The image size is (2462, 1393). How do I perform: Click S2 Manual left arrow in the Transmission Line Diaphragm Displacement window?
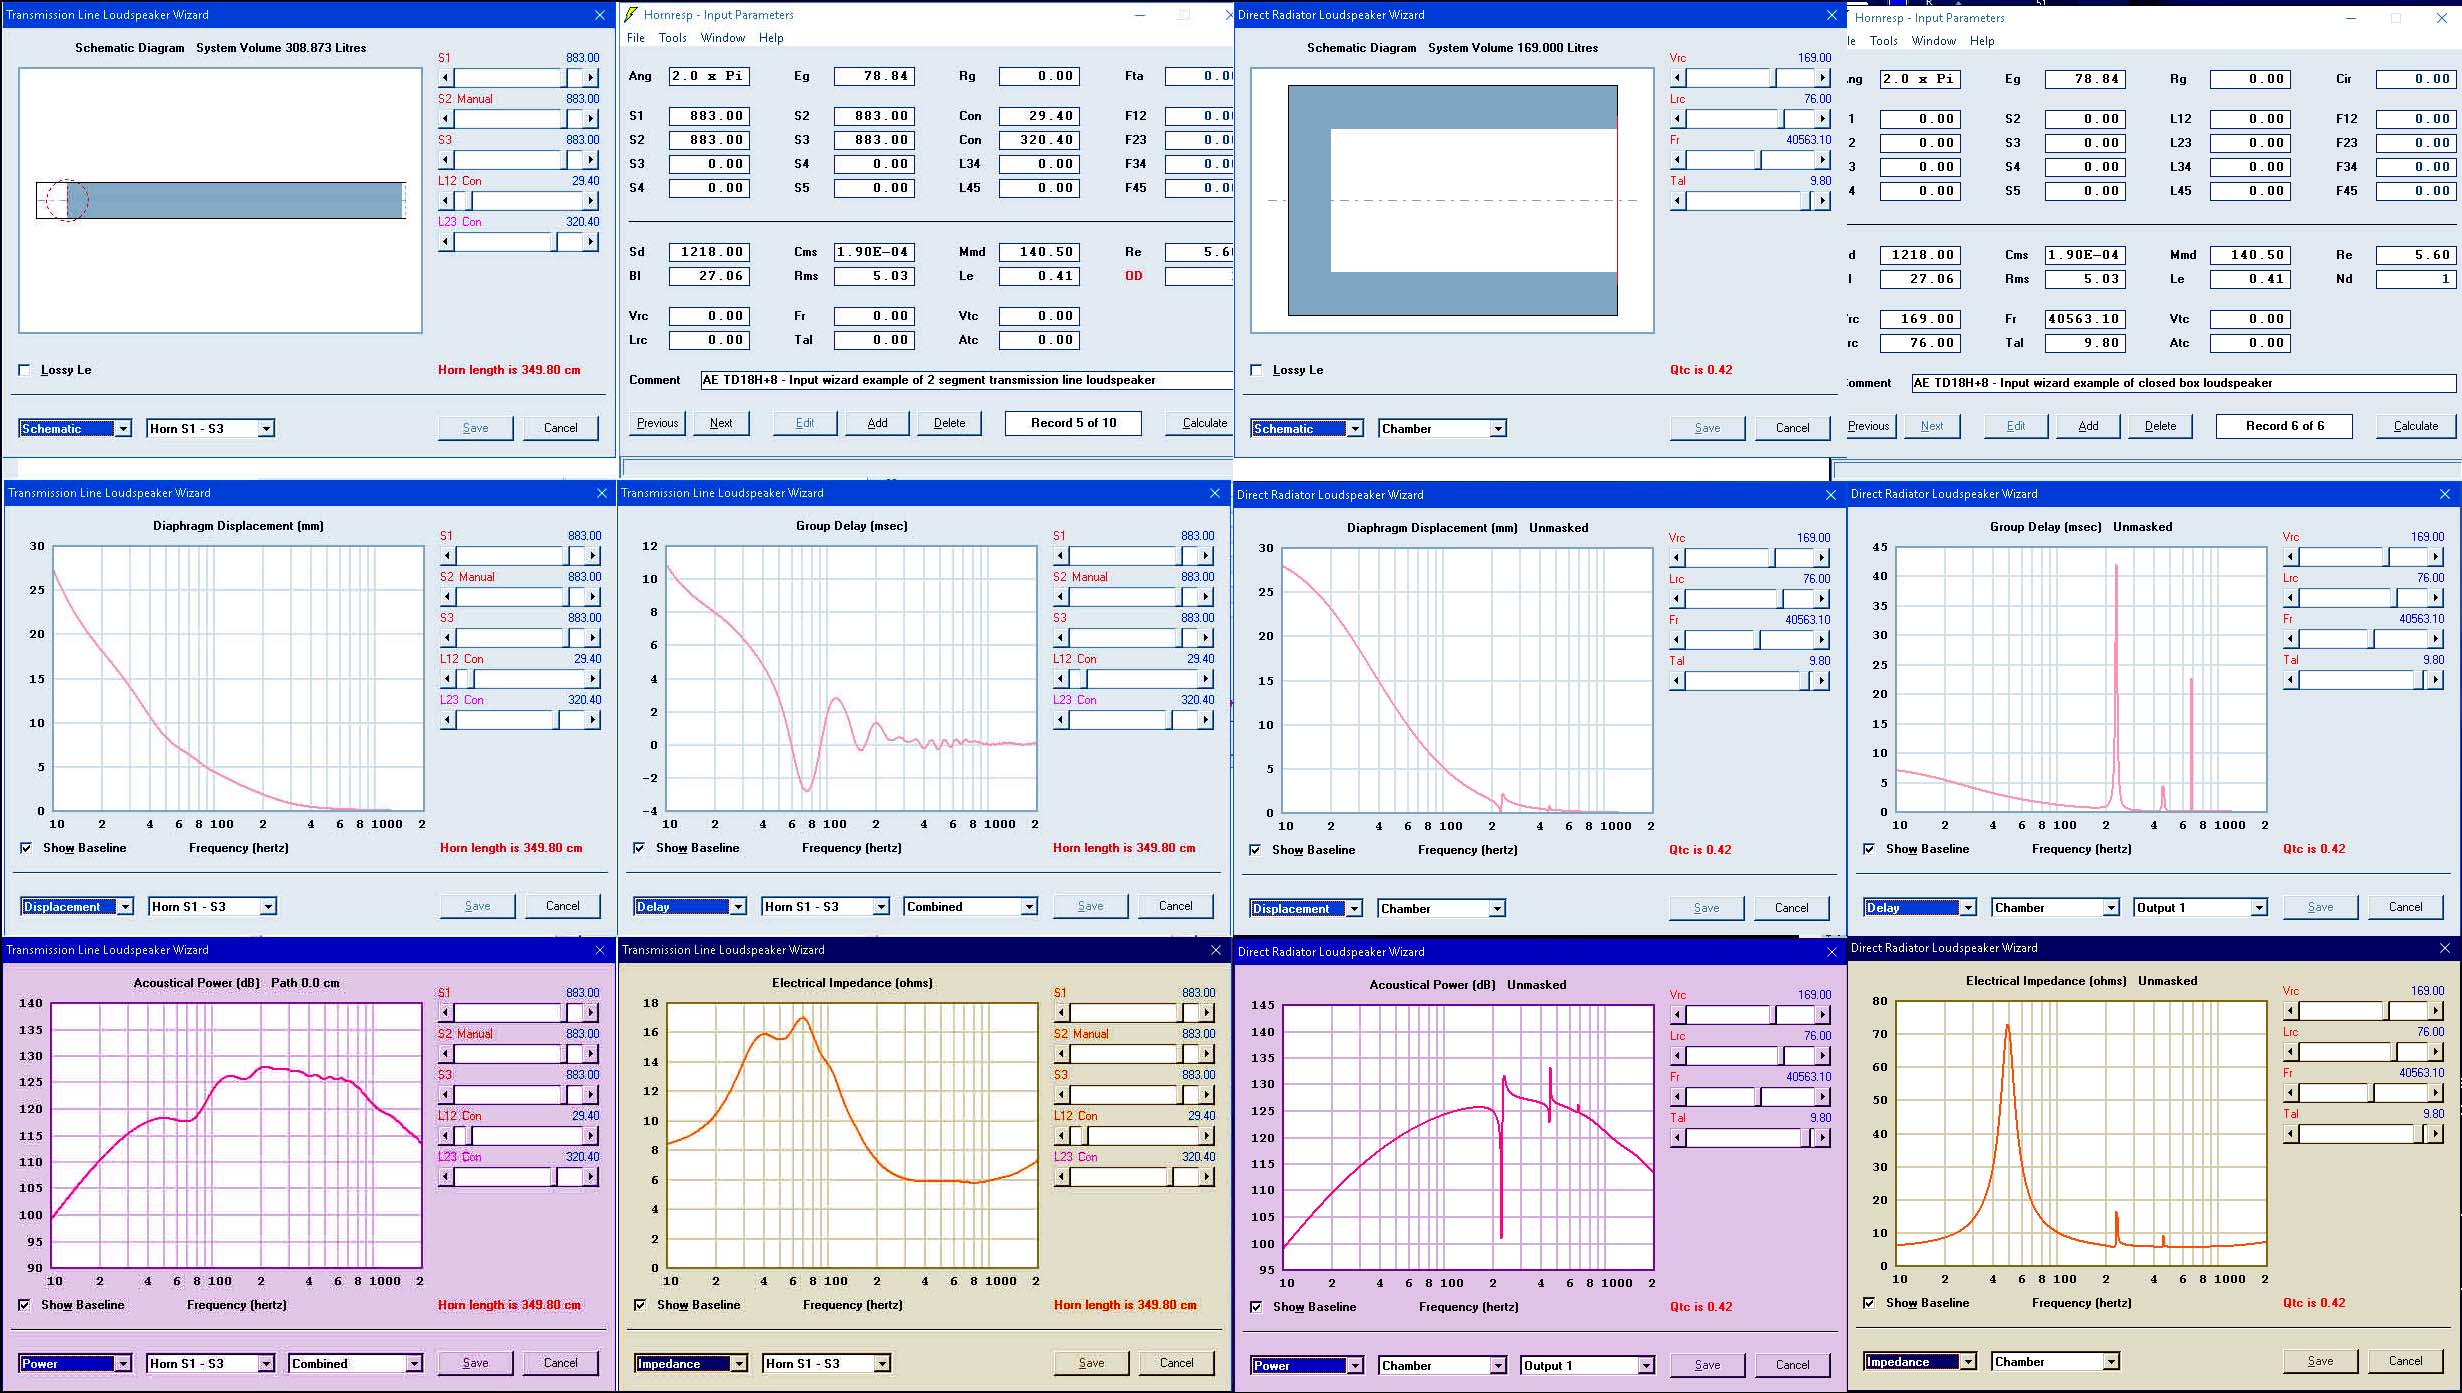click(448, 596)
